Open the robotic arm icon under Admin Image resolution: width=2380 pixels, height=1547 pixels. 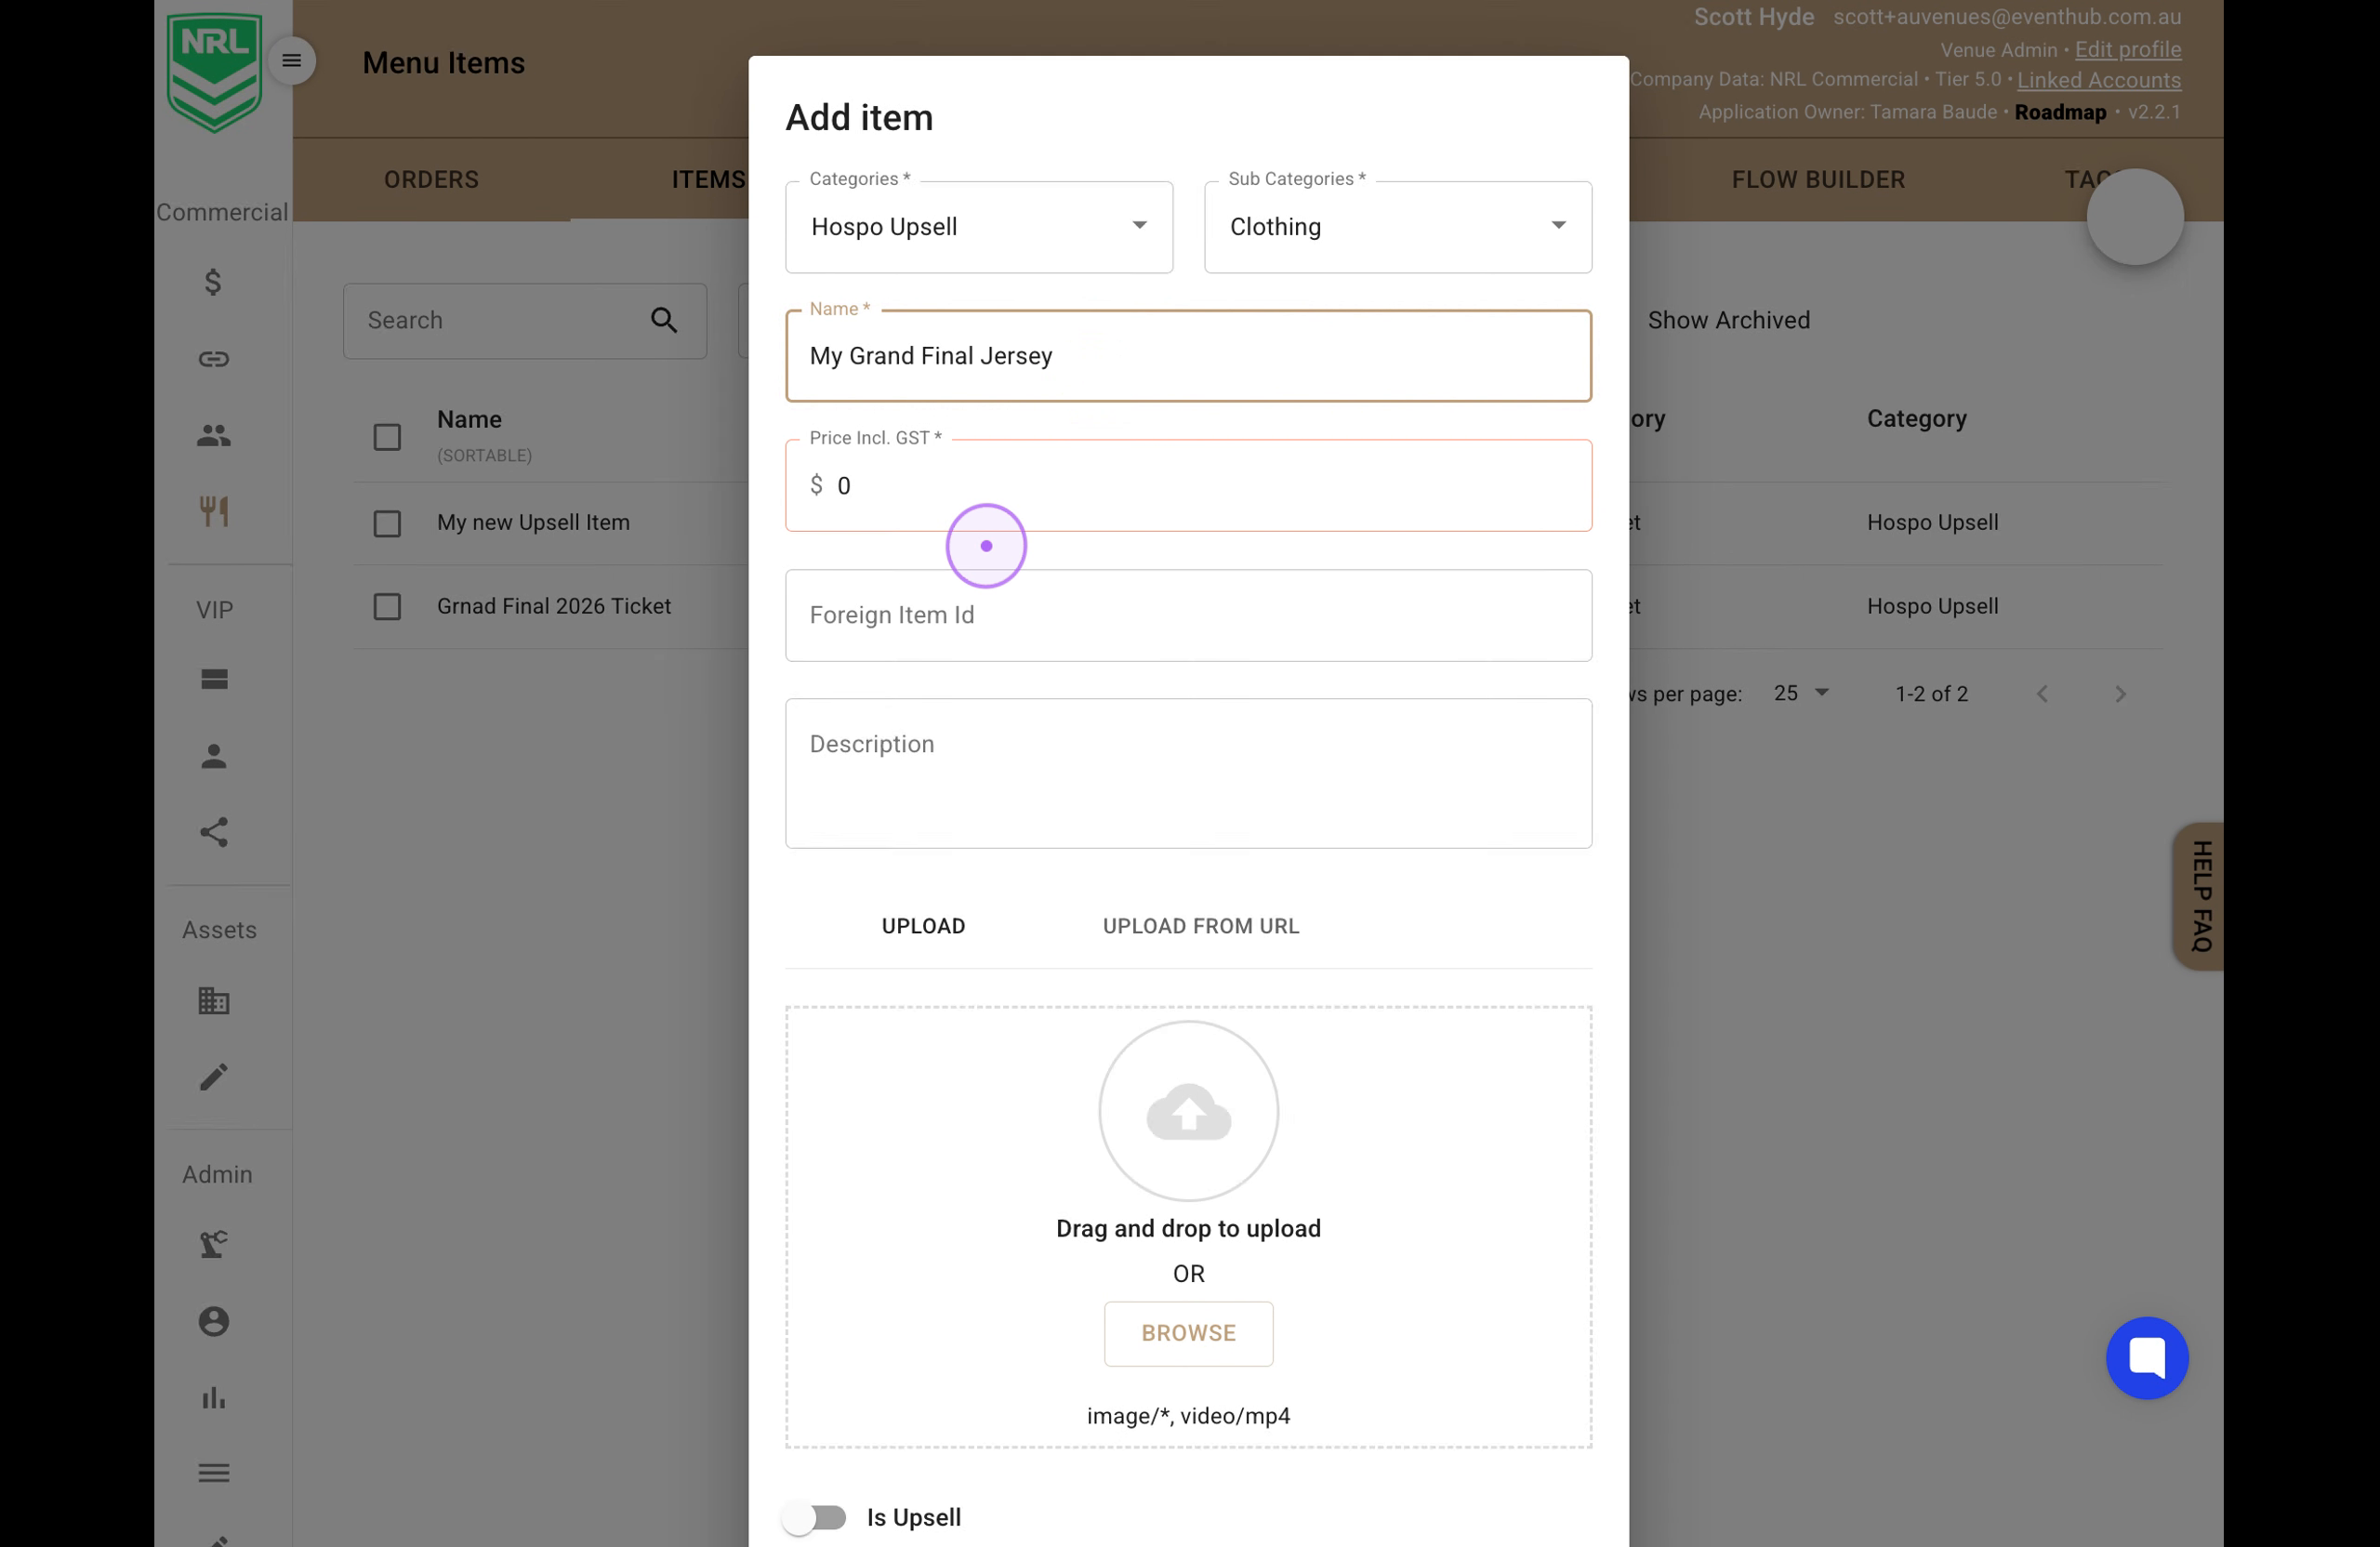click(x=213, y=1244)
